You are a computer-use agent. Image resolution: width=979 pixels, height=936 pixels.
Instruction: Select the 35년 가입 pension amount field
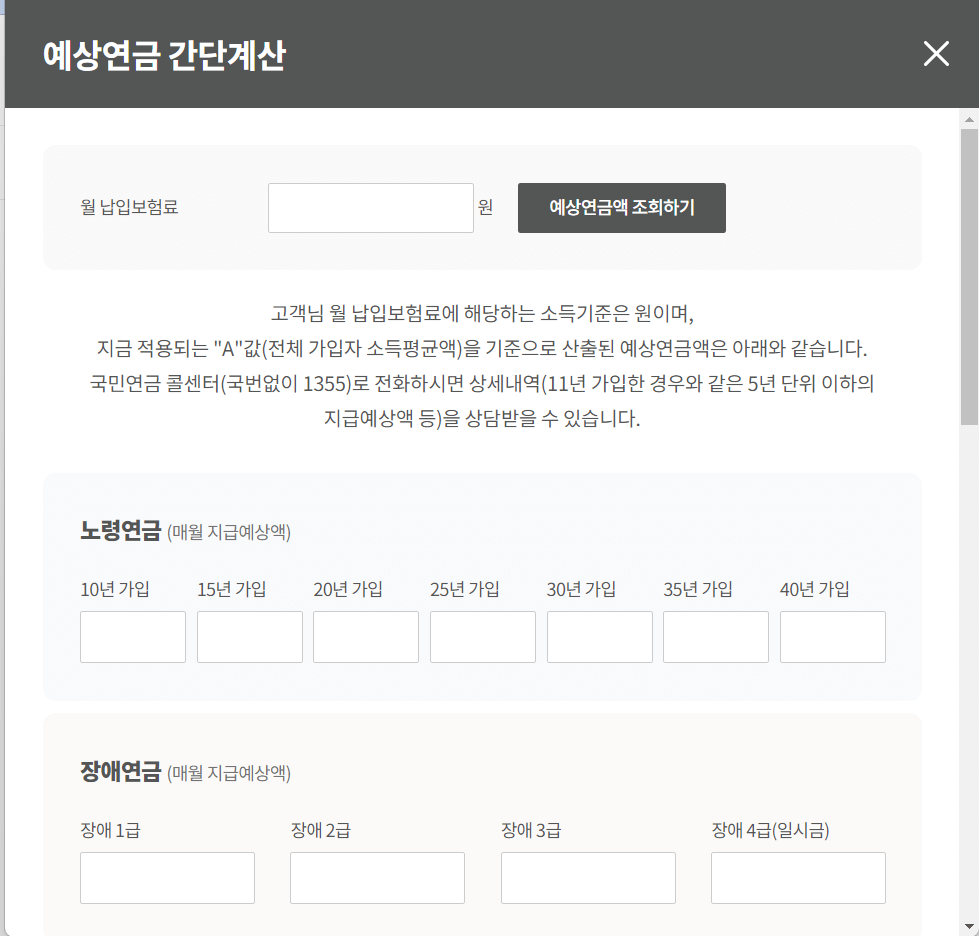tap(716, 637)
